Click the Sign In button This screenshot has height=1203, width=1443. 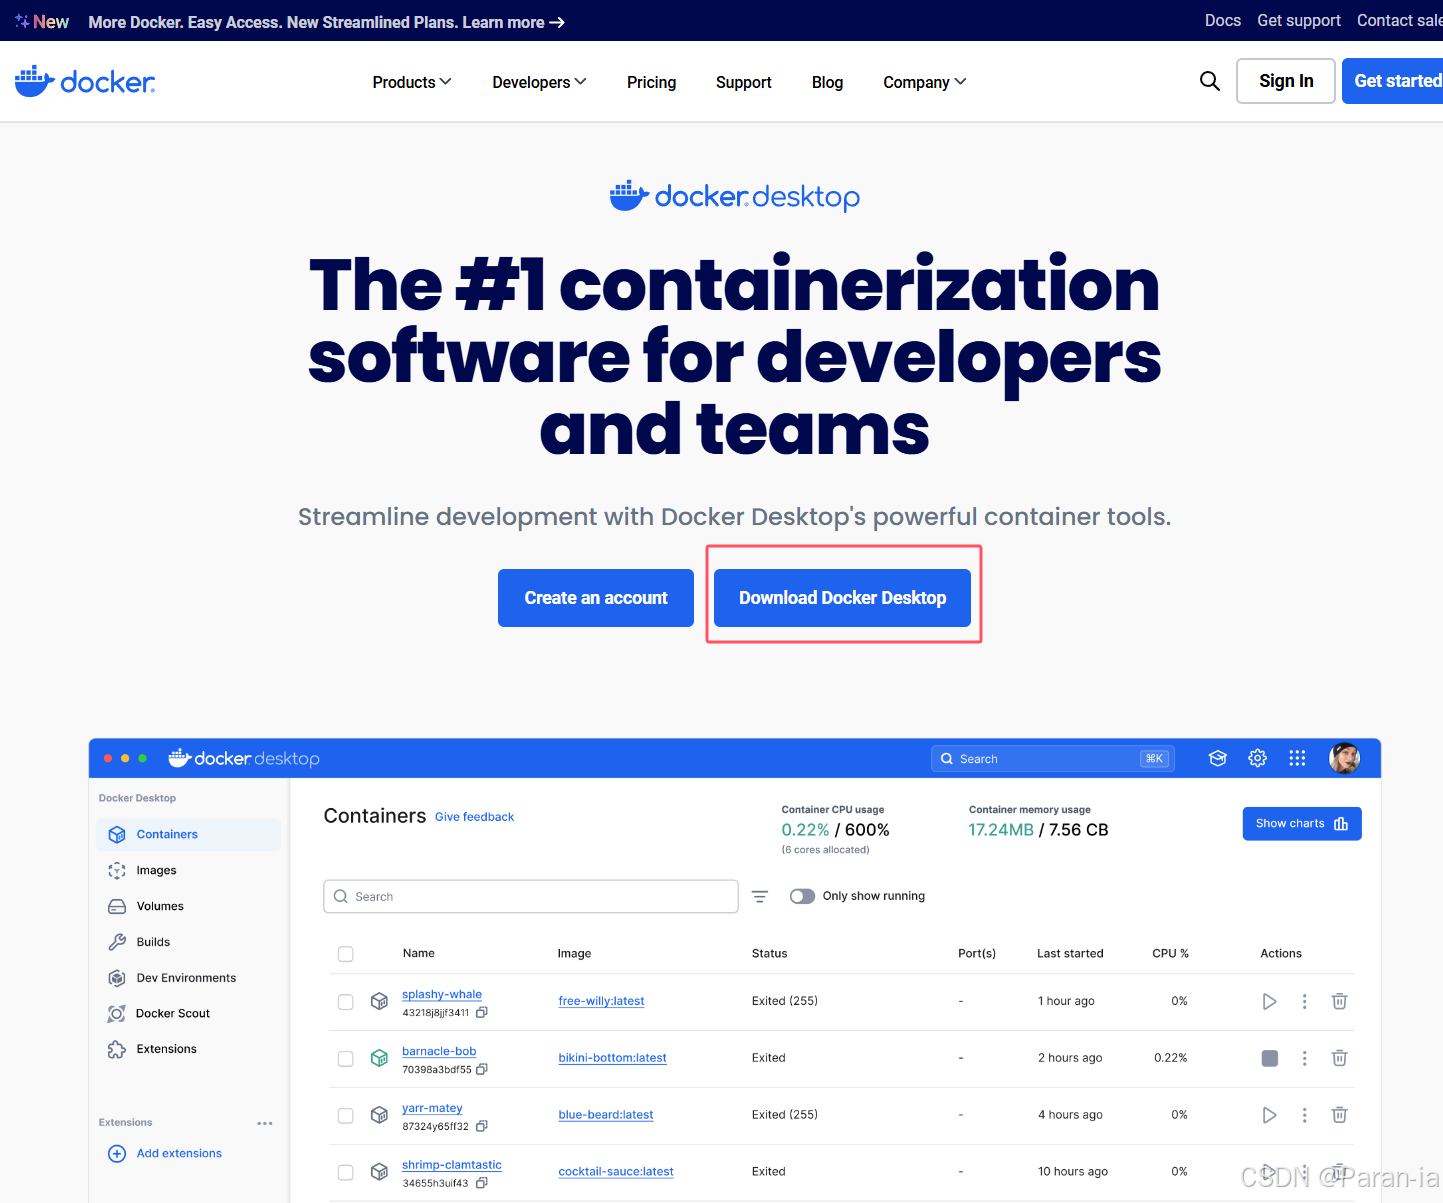[1286, 81]
